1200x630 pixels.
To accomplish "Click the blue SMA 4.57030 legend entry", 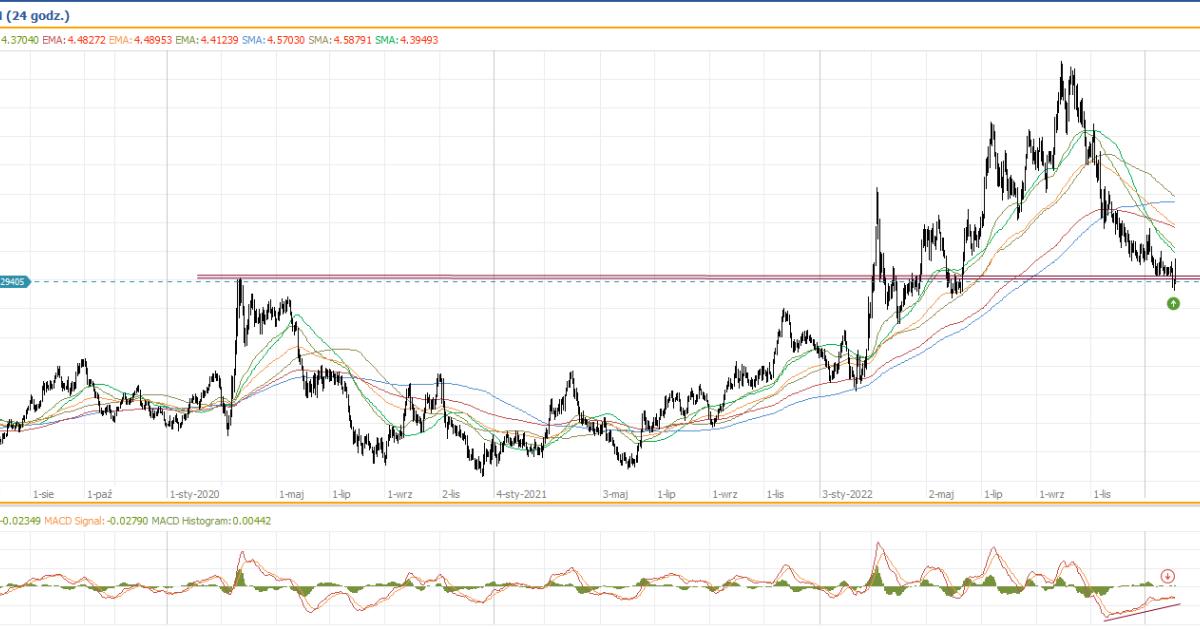I will 273,40.
